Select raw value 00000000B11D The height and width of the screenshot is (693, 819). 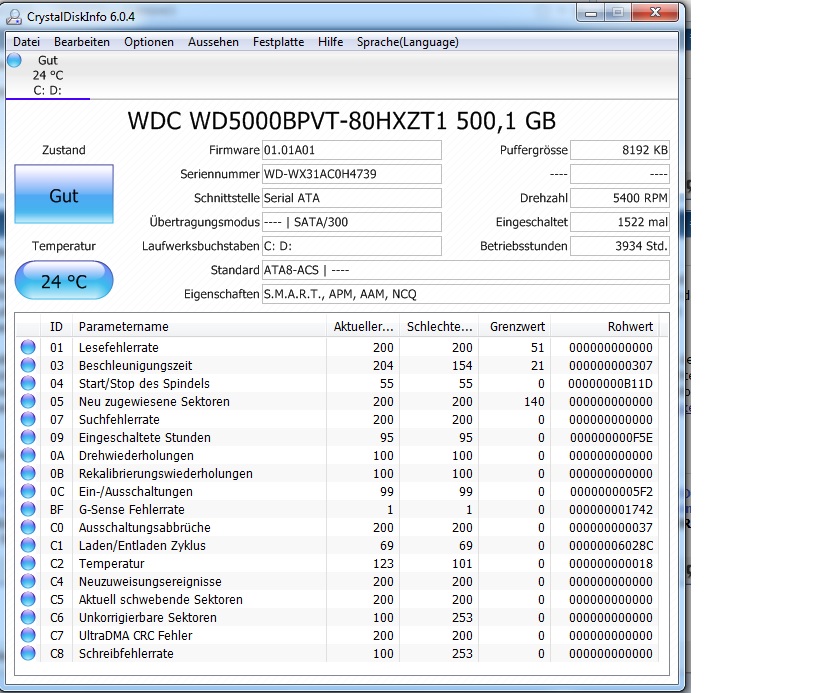pos(610,383)
